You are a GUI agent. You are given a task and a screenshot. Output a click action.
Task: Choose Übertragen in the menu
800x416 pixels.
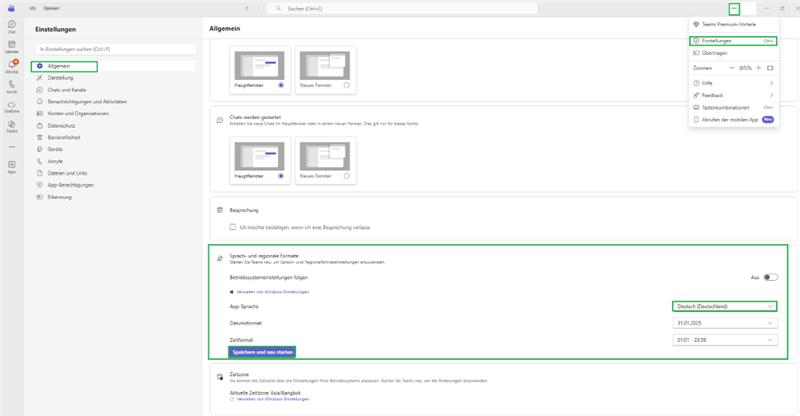(x=734, y=53)
